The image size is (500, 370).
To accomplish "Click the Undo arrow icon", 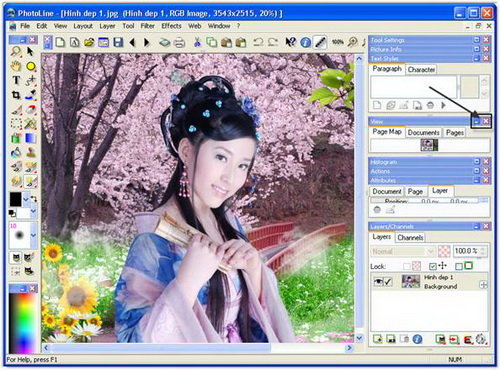I will coord(258,42).
